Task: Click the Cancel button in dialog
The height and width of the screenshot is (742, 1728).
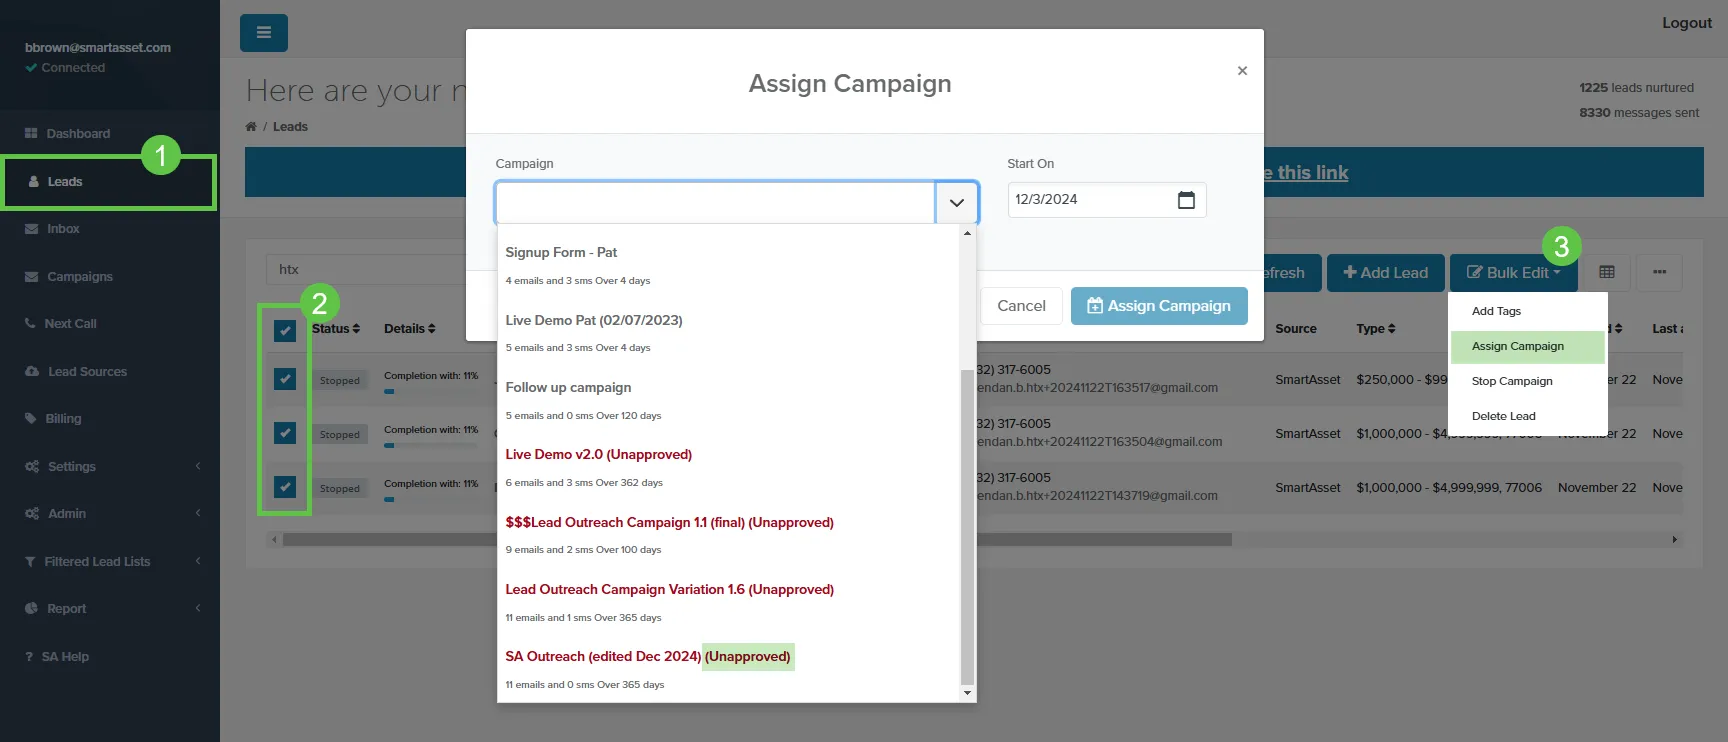Action: coord(1021,306)
